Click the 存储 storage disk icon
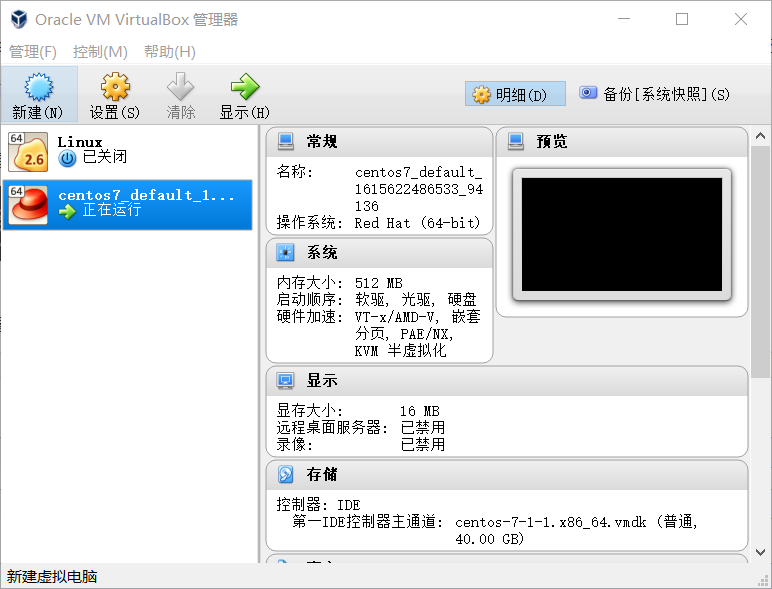The image size is (772, 589). pos(286,474)
